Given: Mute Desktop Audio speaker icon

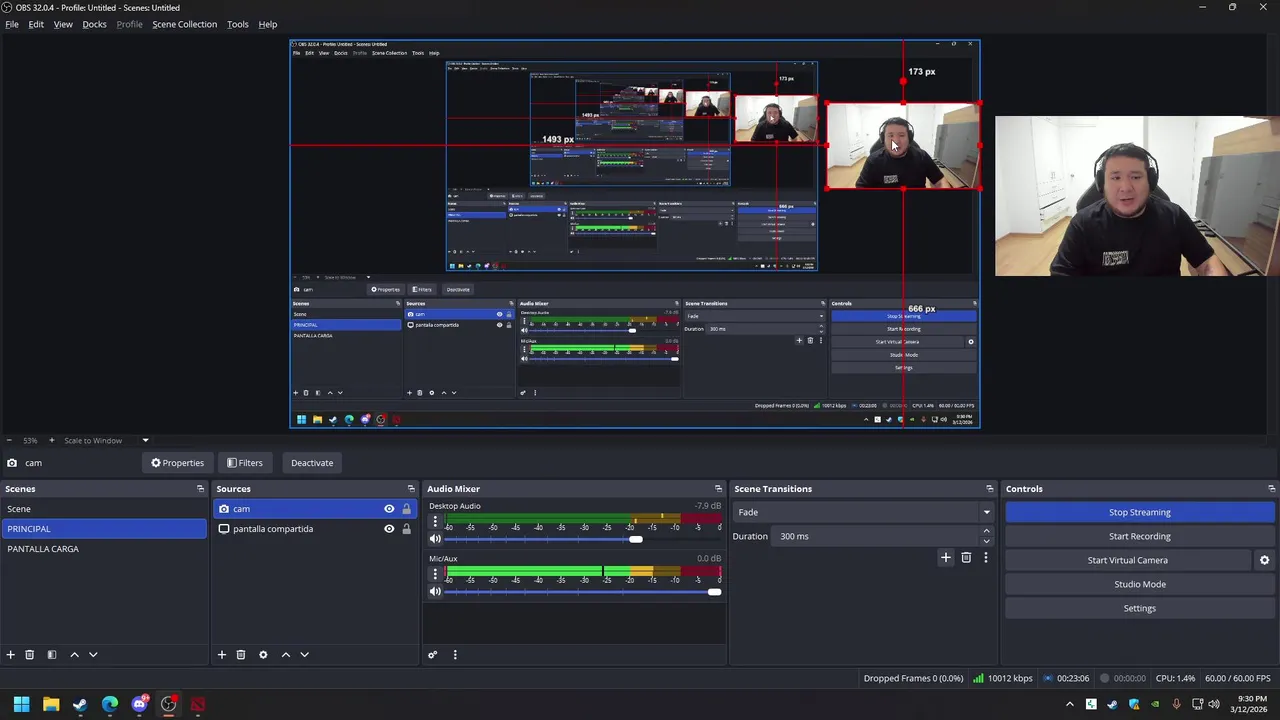Looking at the screenshot, I should (x=435, y=539).
